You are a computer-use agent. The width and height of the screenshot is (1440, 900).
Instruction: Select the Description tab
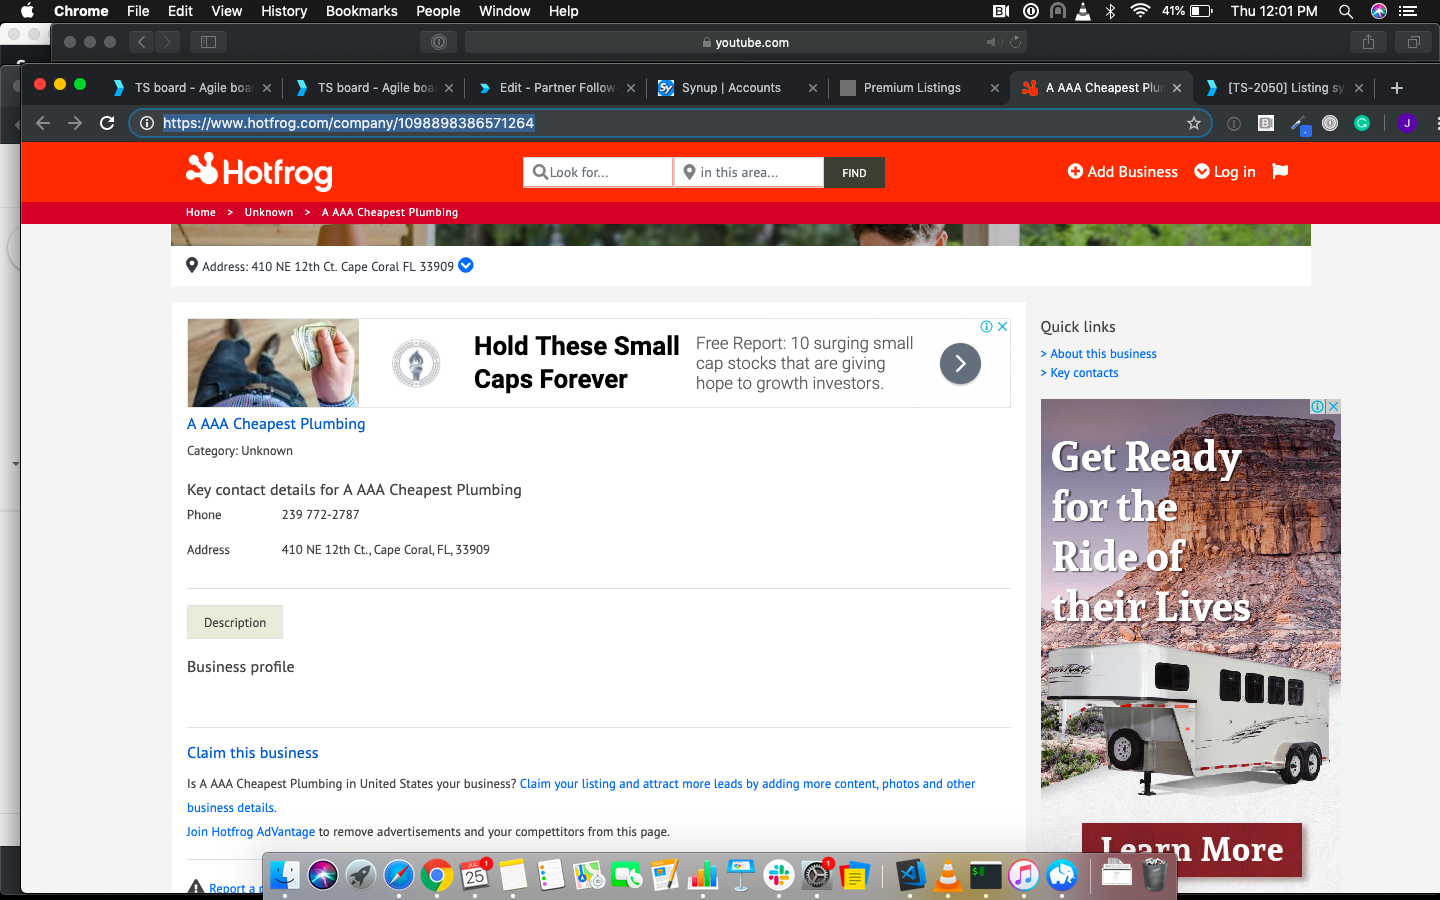tap(235, 622)
